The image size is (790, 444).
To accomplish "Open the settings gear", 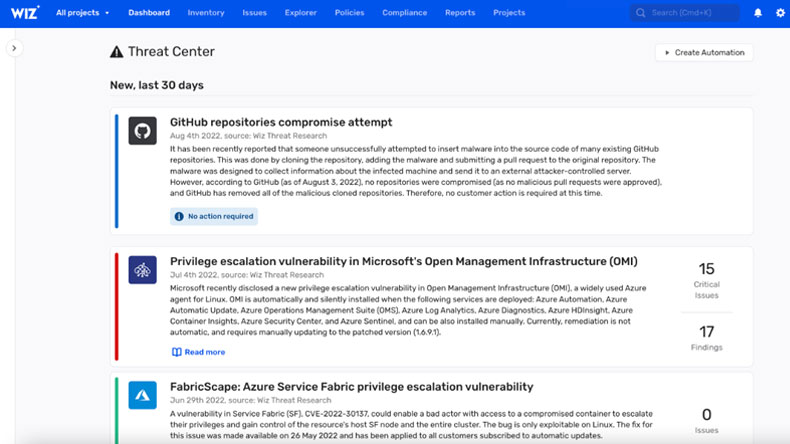I will click(x=781, y=13).
